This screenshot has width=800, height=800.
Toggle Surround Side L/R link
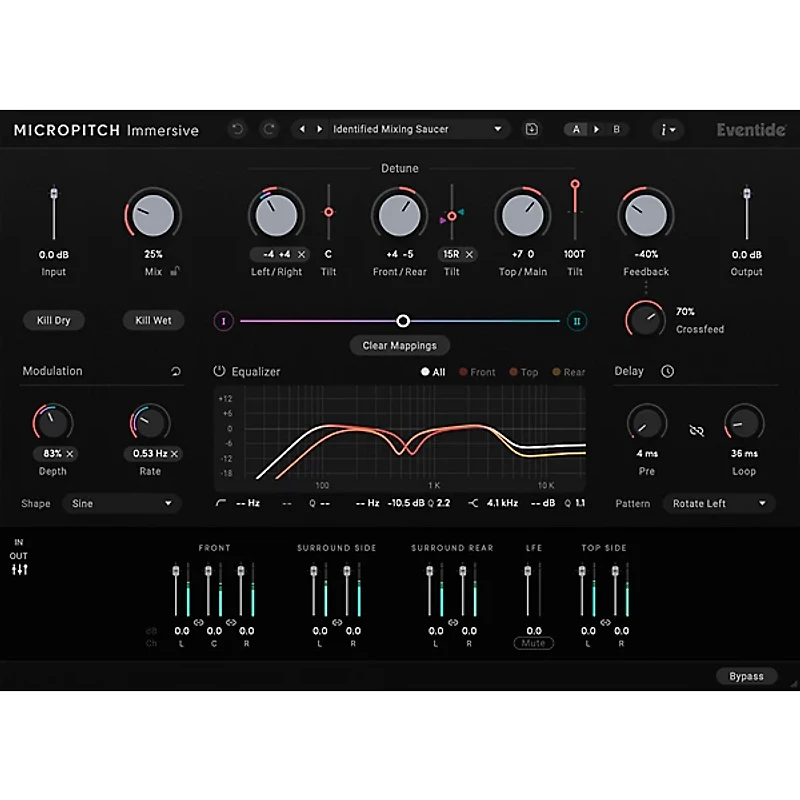337,622
